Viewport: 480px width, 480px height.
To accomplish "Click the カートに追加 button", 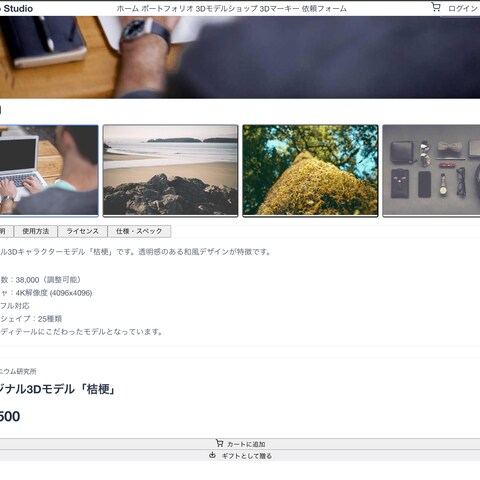I will 240,444.
